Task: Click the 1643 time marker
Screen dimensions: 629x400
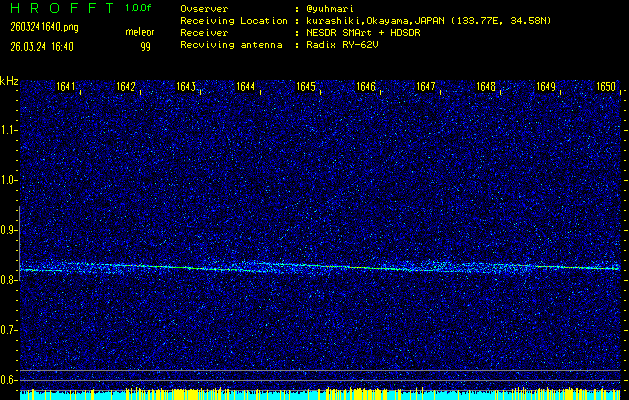Action: coord(186,87)
